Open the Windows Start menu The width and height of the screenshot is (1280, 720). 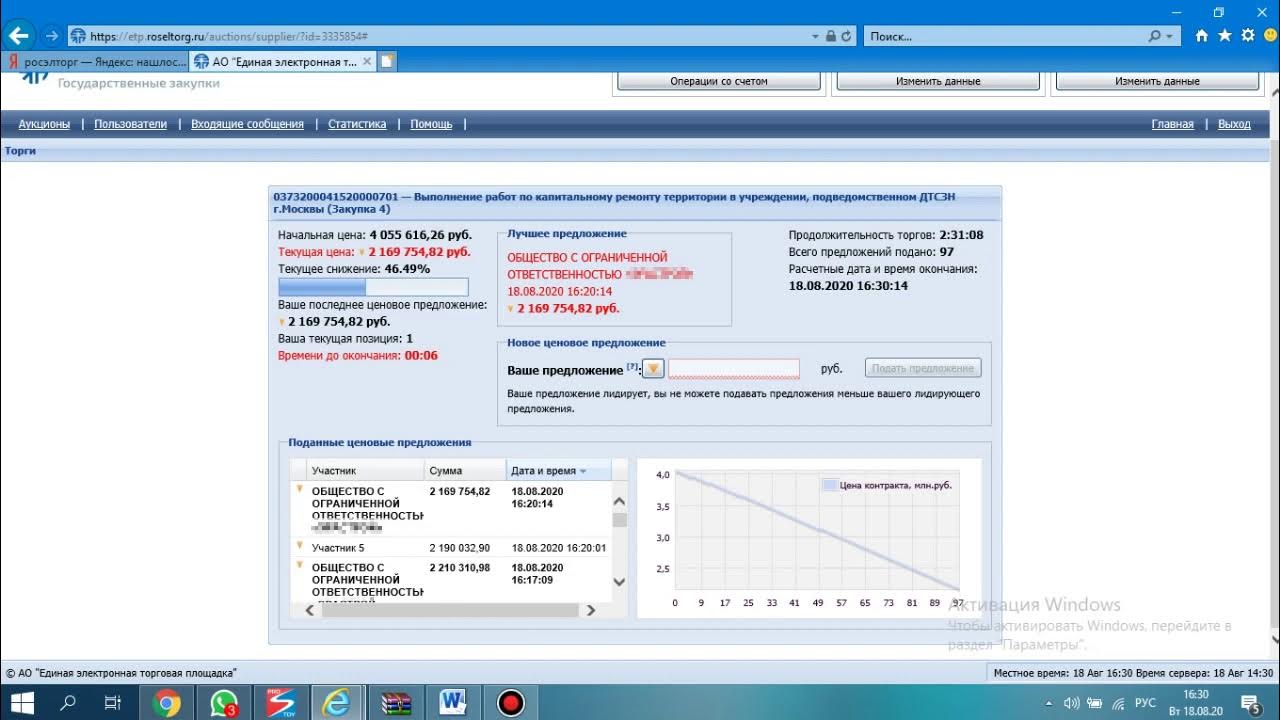coord(21,703)
